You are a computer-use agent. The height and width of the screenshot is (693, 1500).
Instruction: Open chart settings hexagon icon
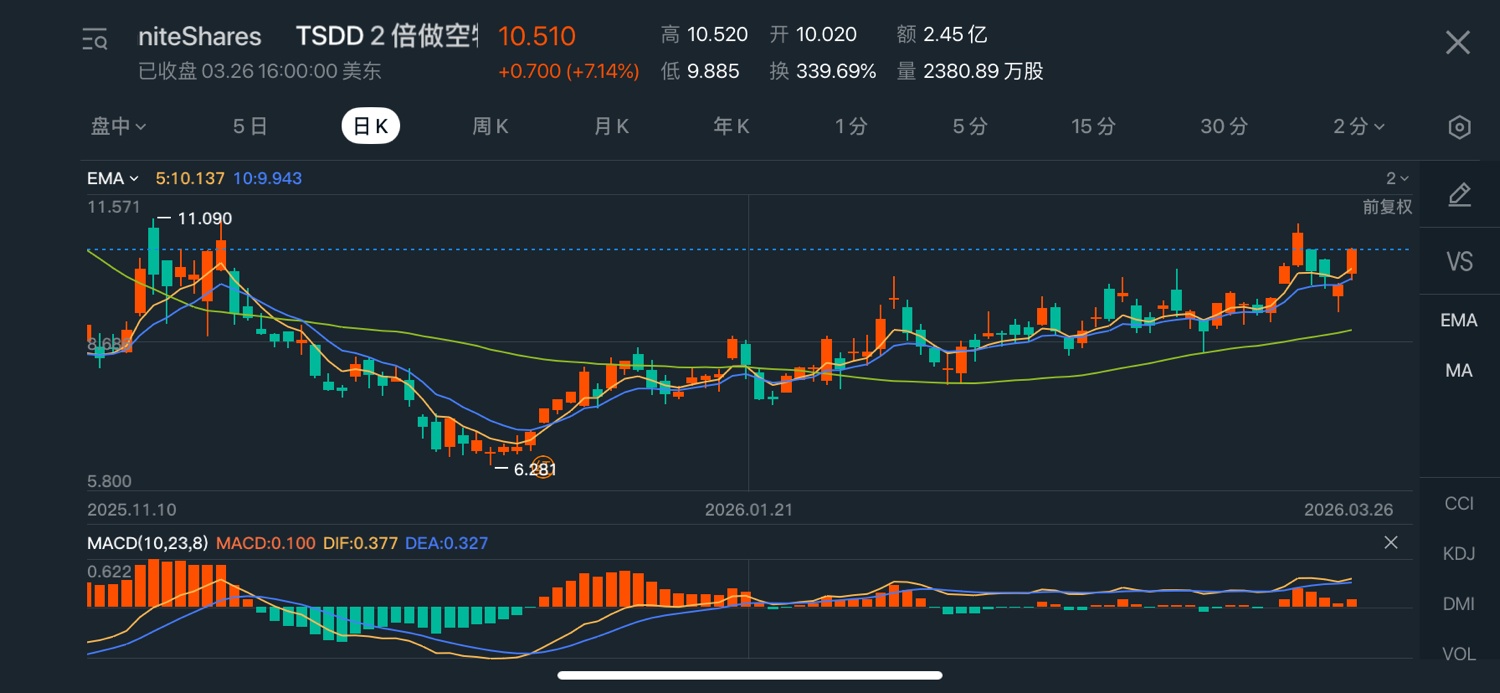(x=1459, y=127)
